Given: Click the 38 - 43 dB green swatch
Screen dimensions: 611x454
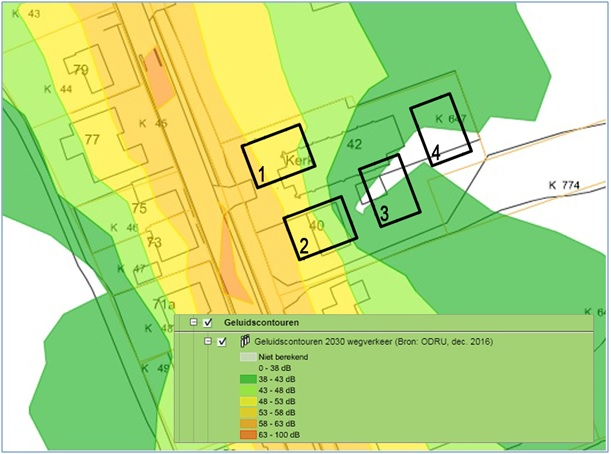Looking at the screenshot, I should pos(246,379).
